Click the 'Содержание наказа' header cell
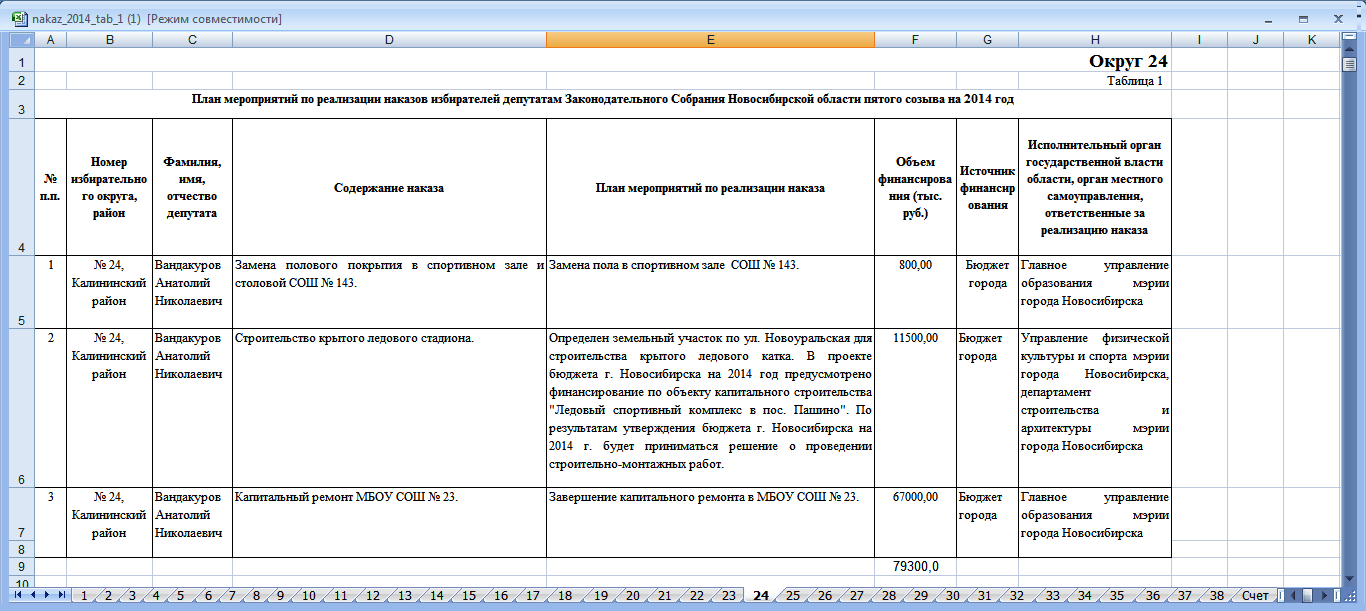Screen dimensions: 1366x611 389,188
